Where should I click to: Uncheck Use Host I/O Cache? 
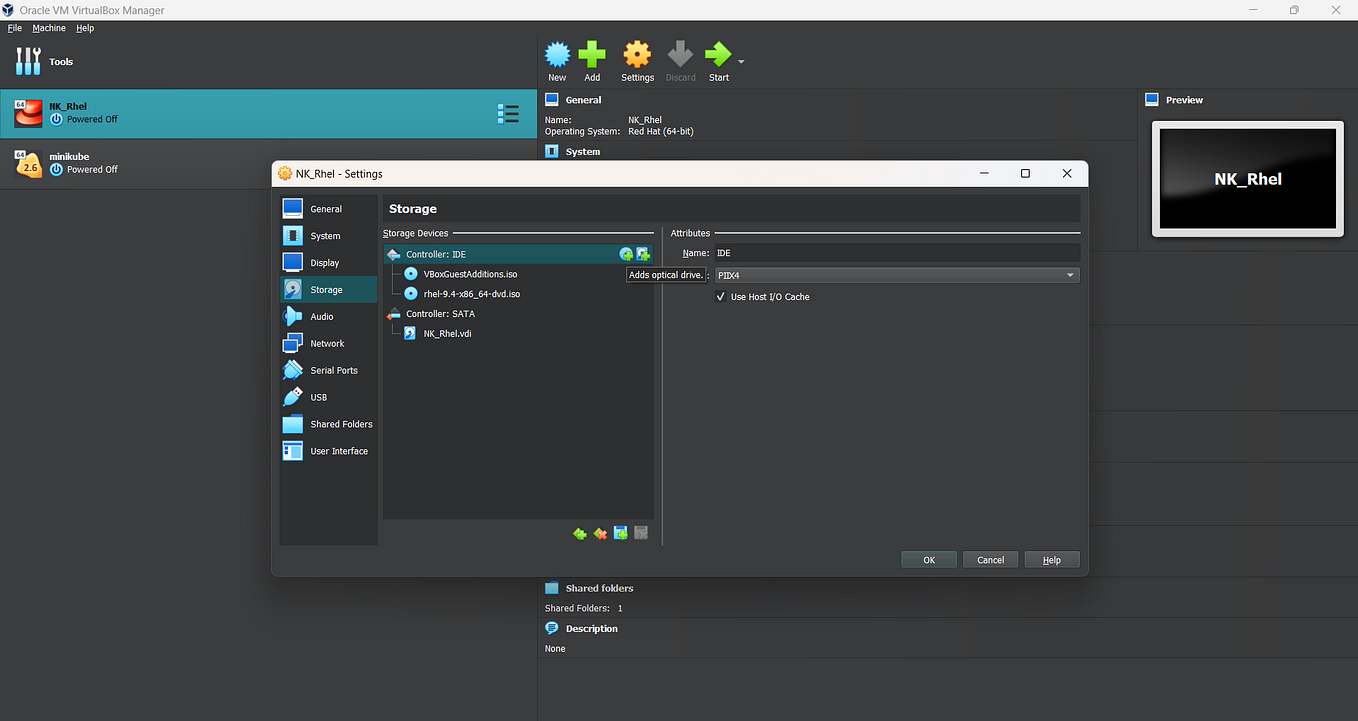pos(720,296)
